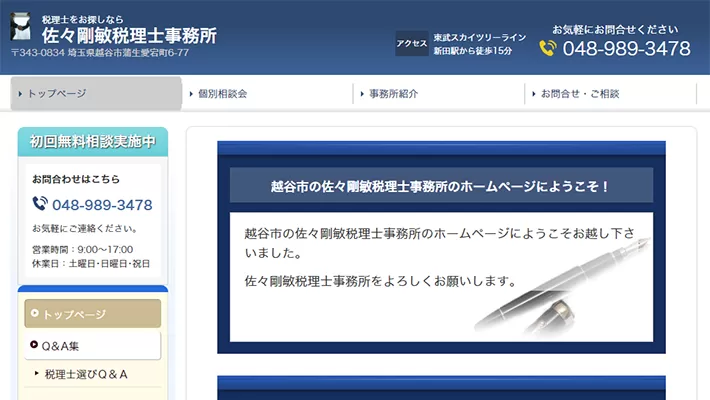
Task: Click the 初回無料相談実施中 sidebar banner
Action: click(x=92, y=141)
